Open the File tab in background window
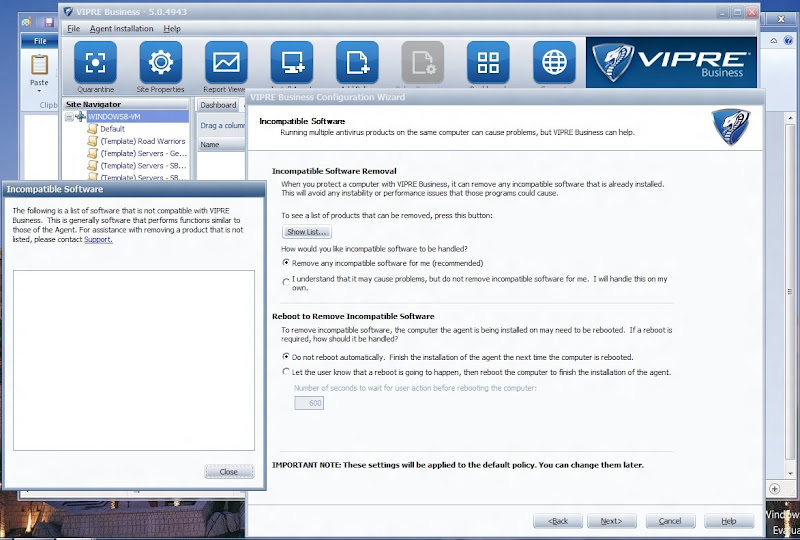 coord(40,41)
